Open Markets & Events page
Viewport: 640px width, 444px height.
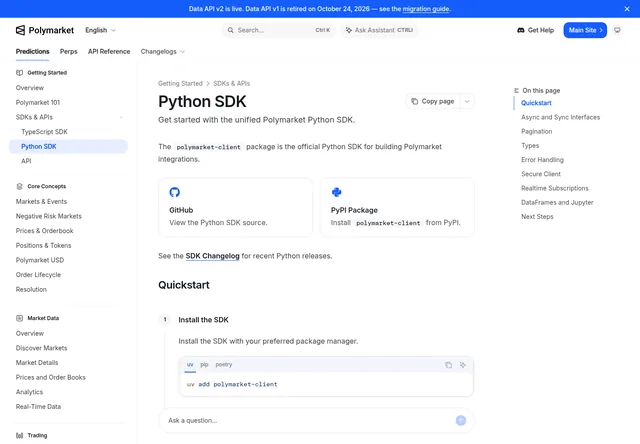[x=41, y=202]
